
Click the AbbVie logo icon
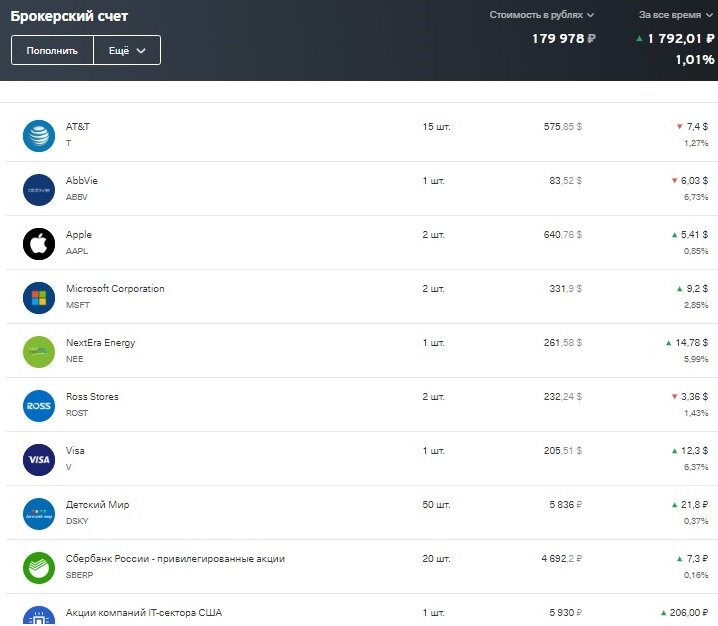(x=39, y=190)
